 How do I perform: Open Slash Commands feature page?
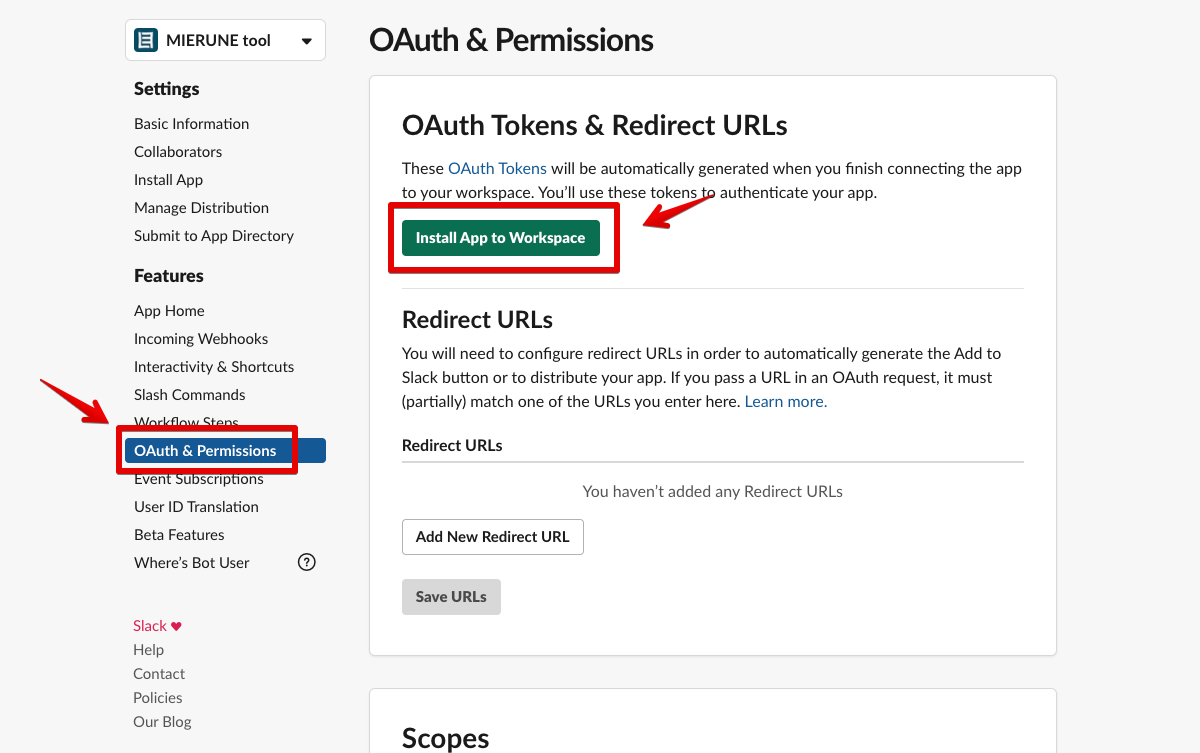click(189, 395)
